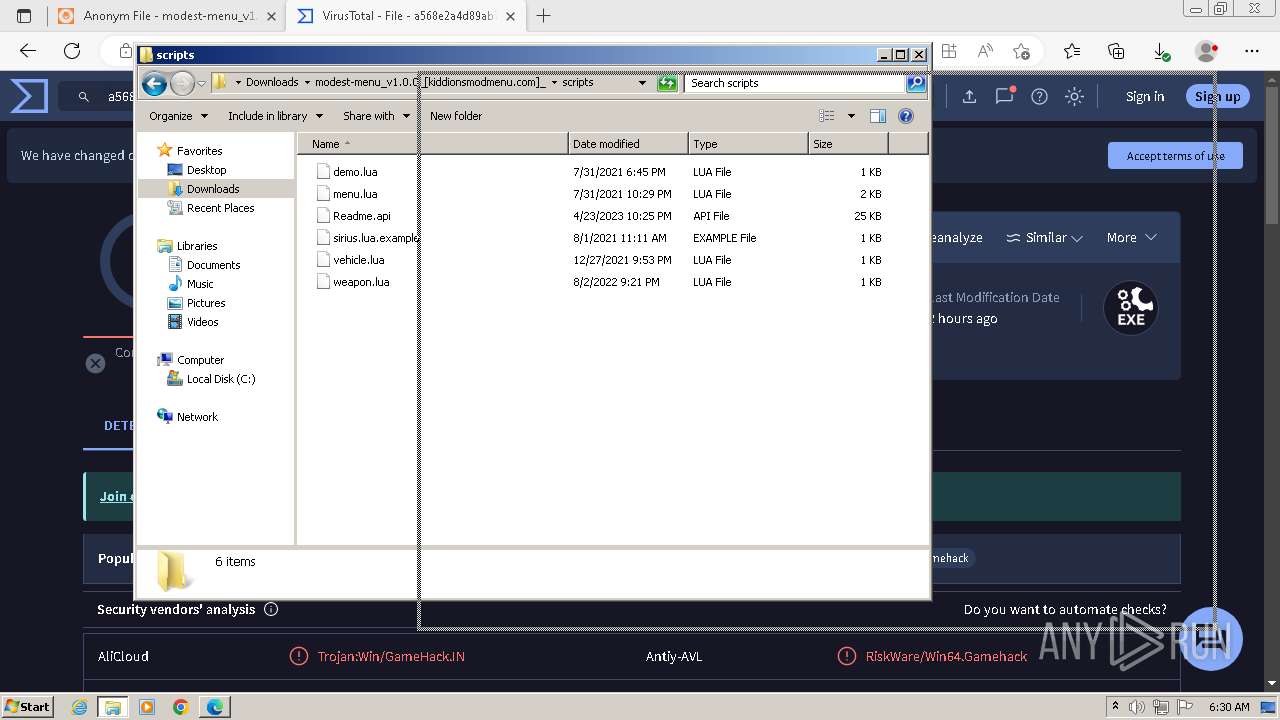Open a new browser tab
This screenshot has height=720, width=1280.
[544, 16]
